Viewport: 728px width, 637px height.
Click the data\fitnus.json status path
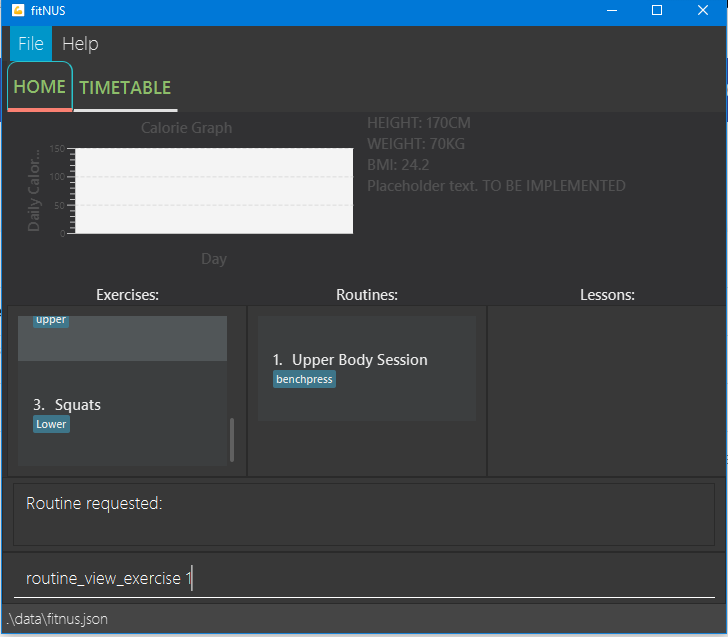[58, 619]
